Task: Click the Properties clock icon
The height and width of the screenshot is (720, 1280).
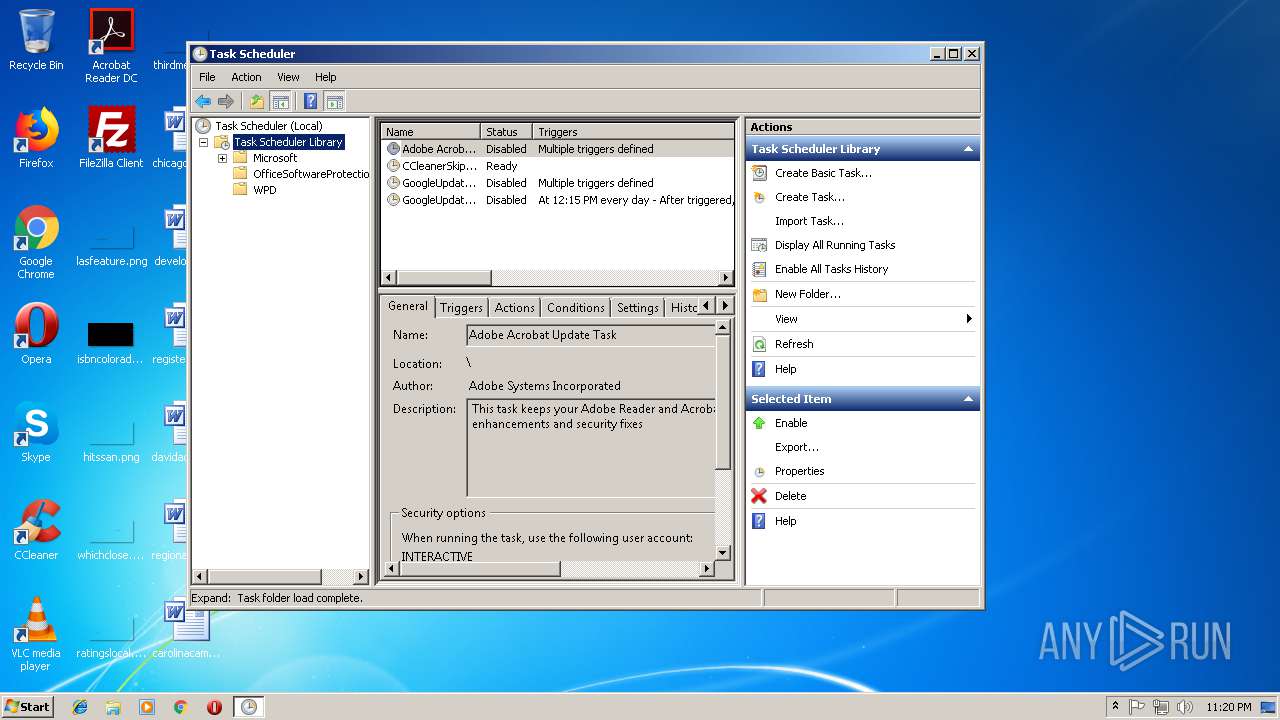Action: (759, 472)
